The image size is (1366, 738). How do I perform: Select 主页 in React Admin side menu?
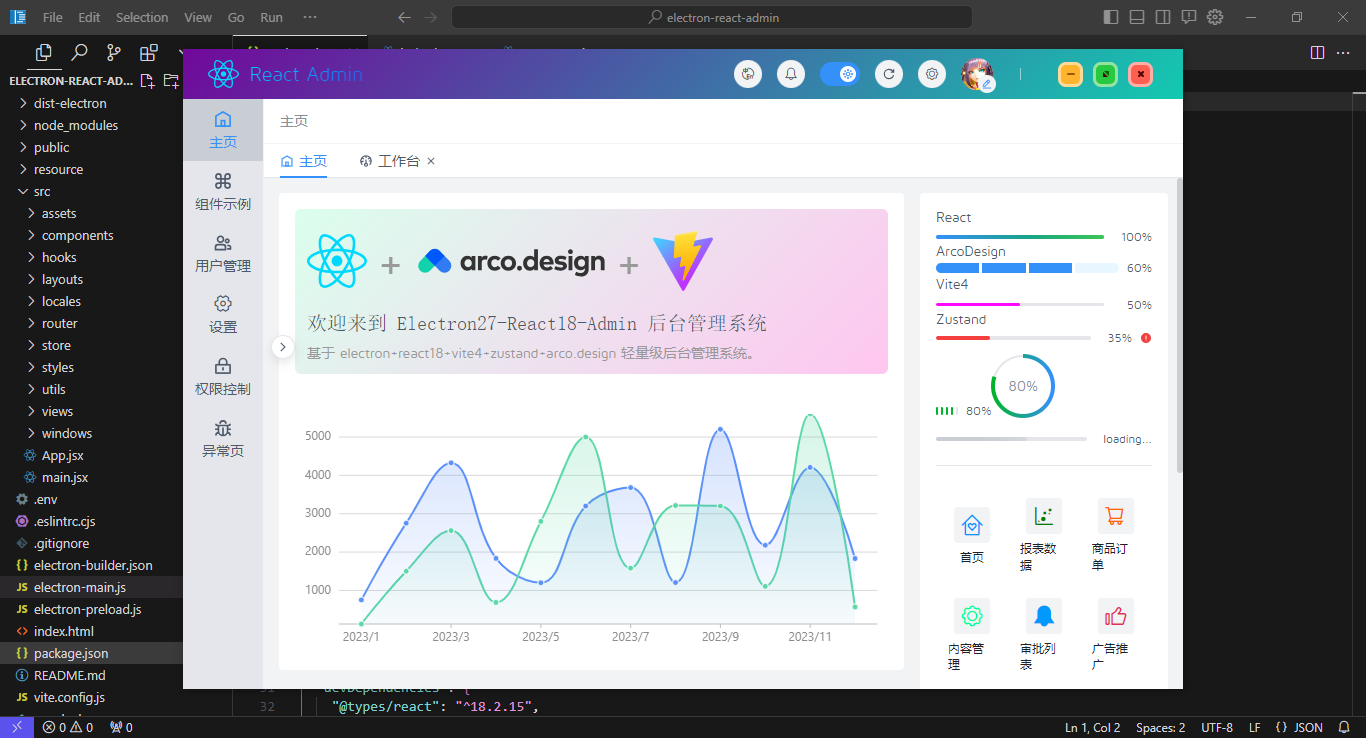click(223, 131)
